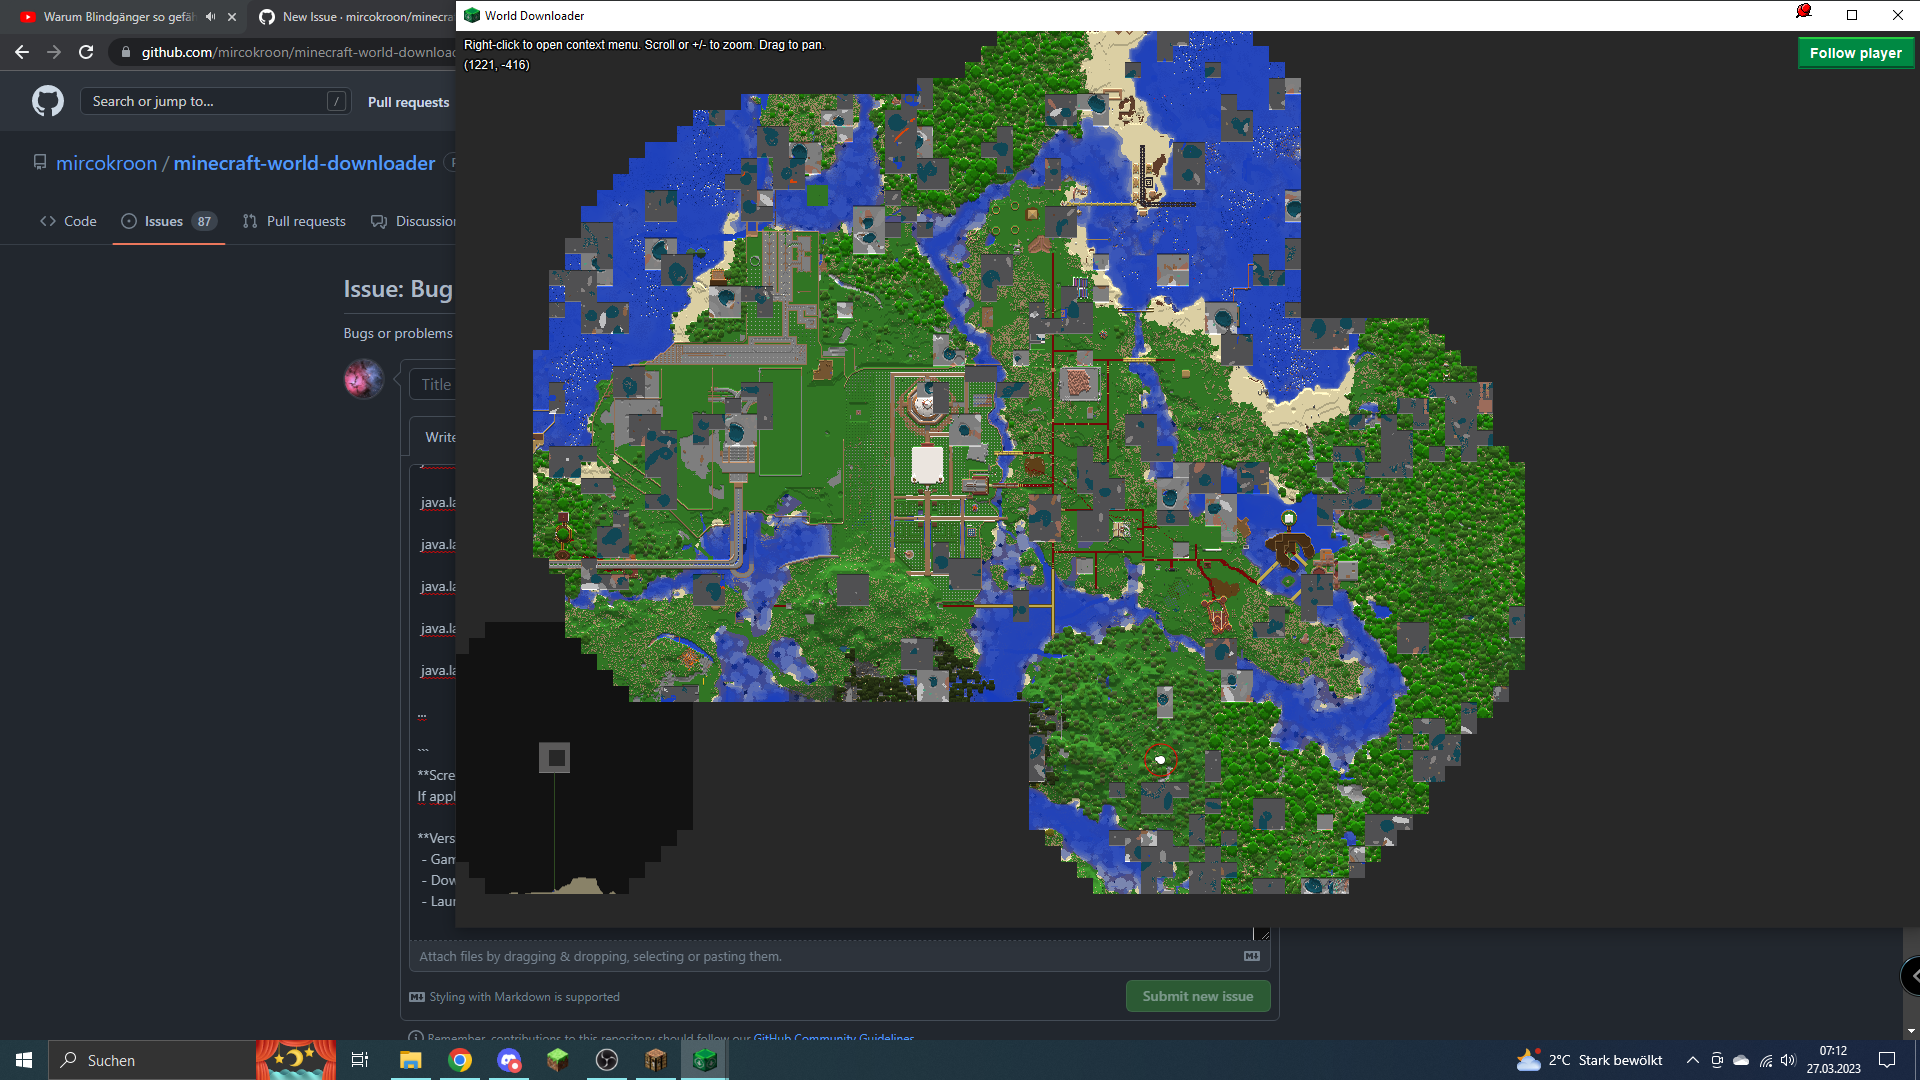This screenshot has width=1920, height=1080.
Task: Select the Write tab in the issue editor
Action: coord(441,436)
